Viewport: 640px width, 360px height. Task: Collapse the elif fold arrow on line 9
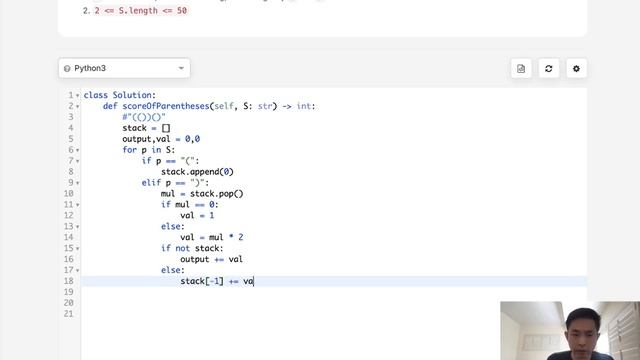(x=78, y=183)
